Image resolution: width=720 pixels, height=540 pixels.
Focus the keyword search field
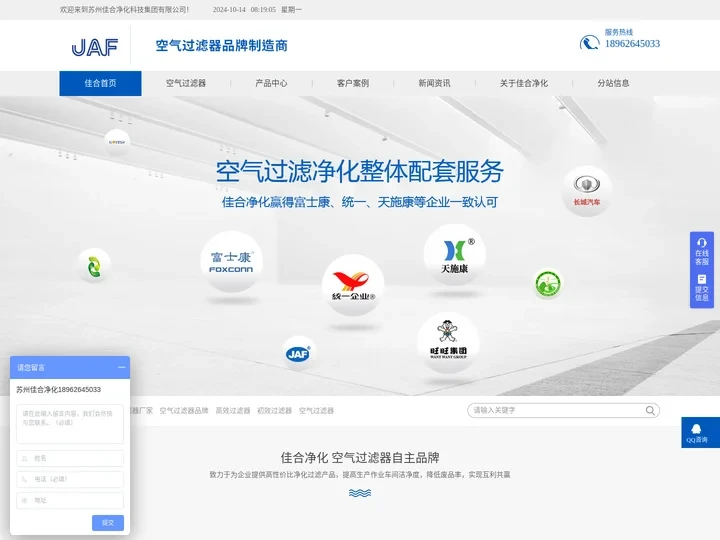point(558,411)
